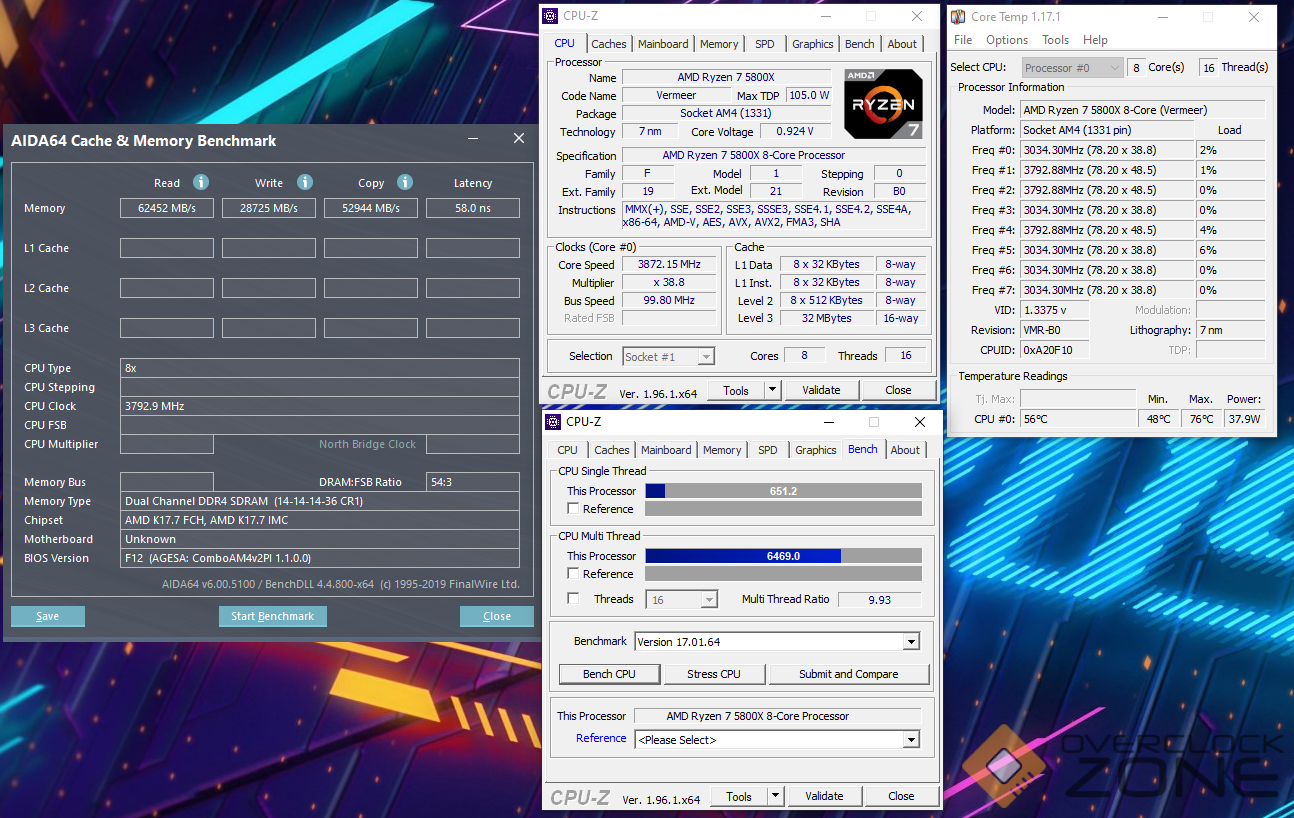Click the CPU-Z icon in upper window title
The image size is (1294, 818).
coord(551,16)
